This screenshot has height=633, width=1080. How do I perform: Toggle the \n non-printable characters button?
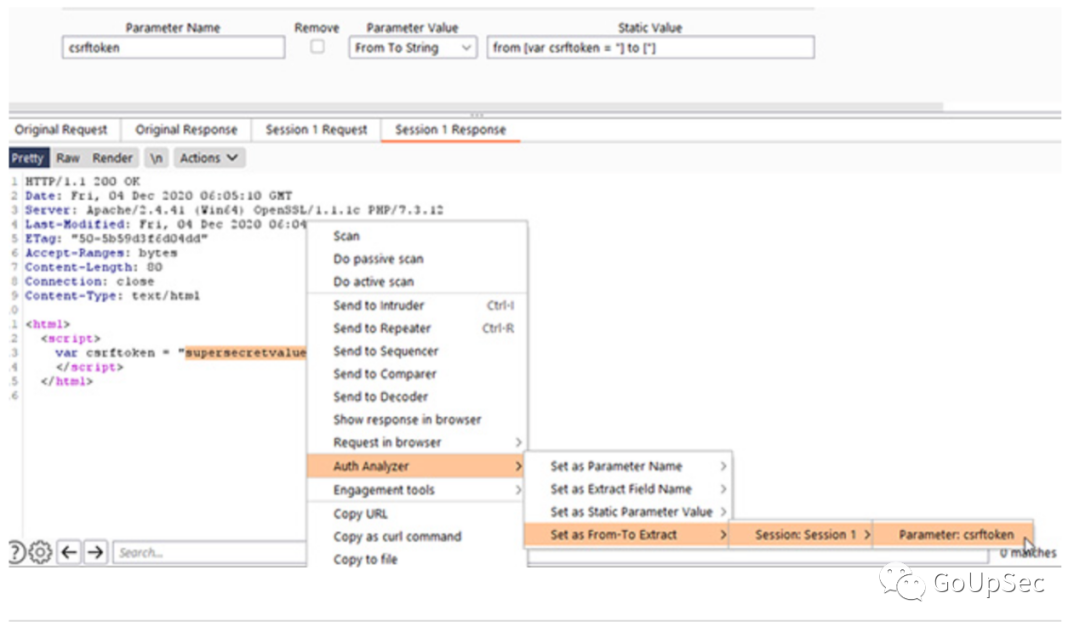coord(156,158)
